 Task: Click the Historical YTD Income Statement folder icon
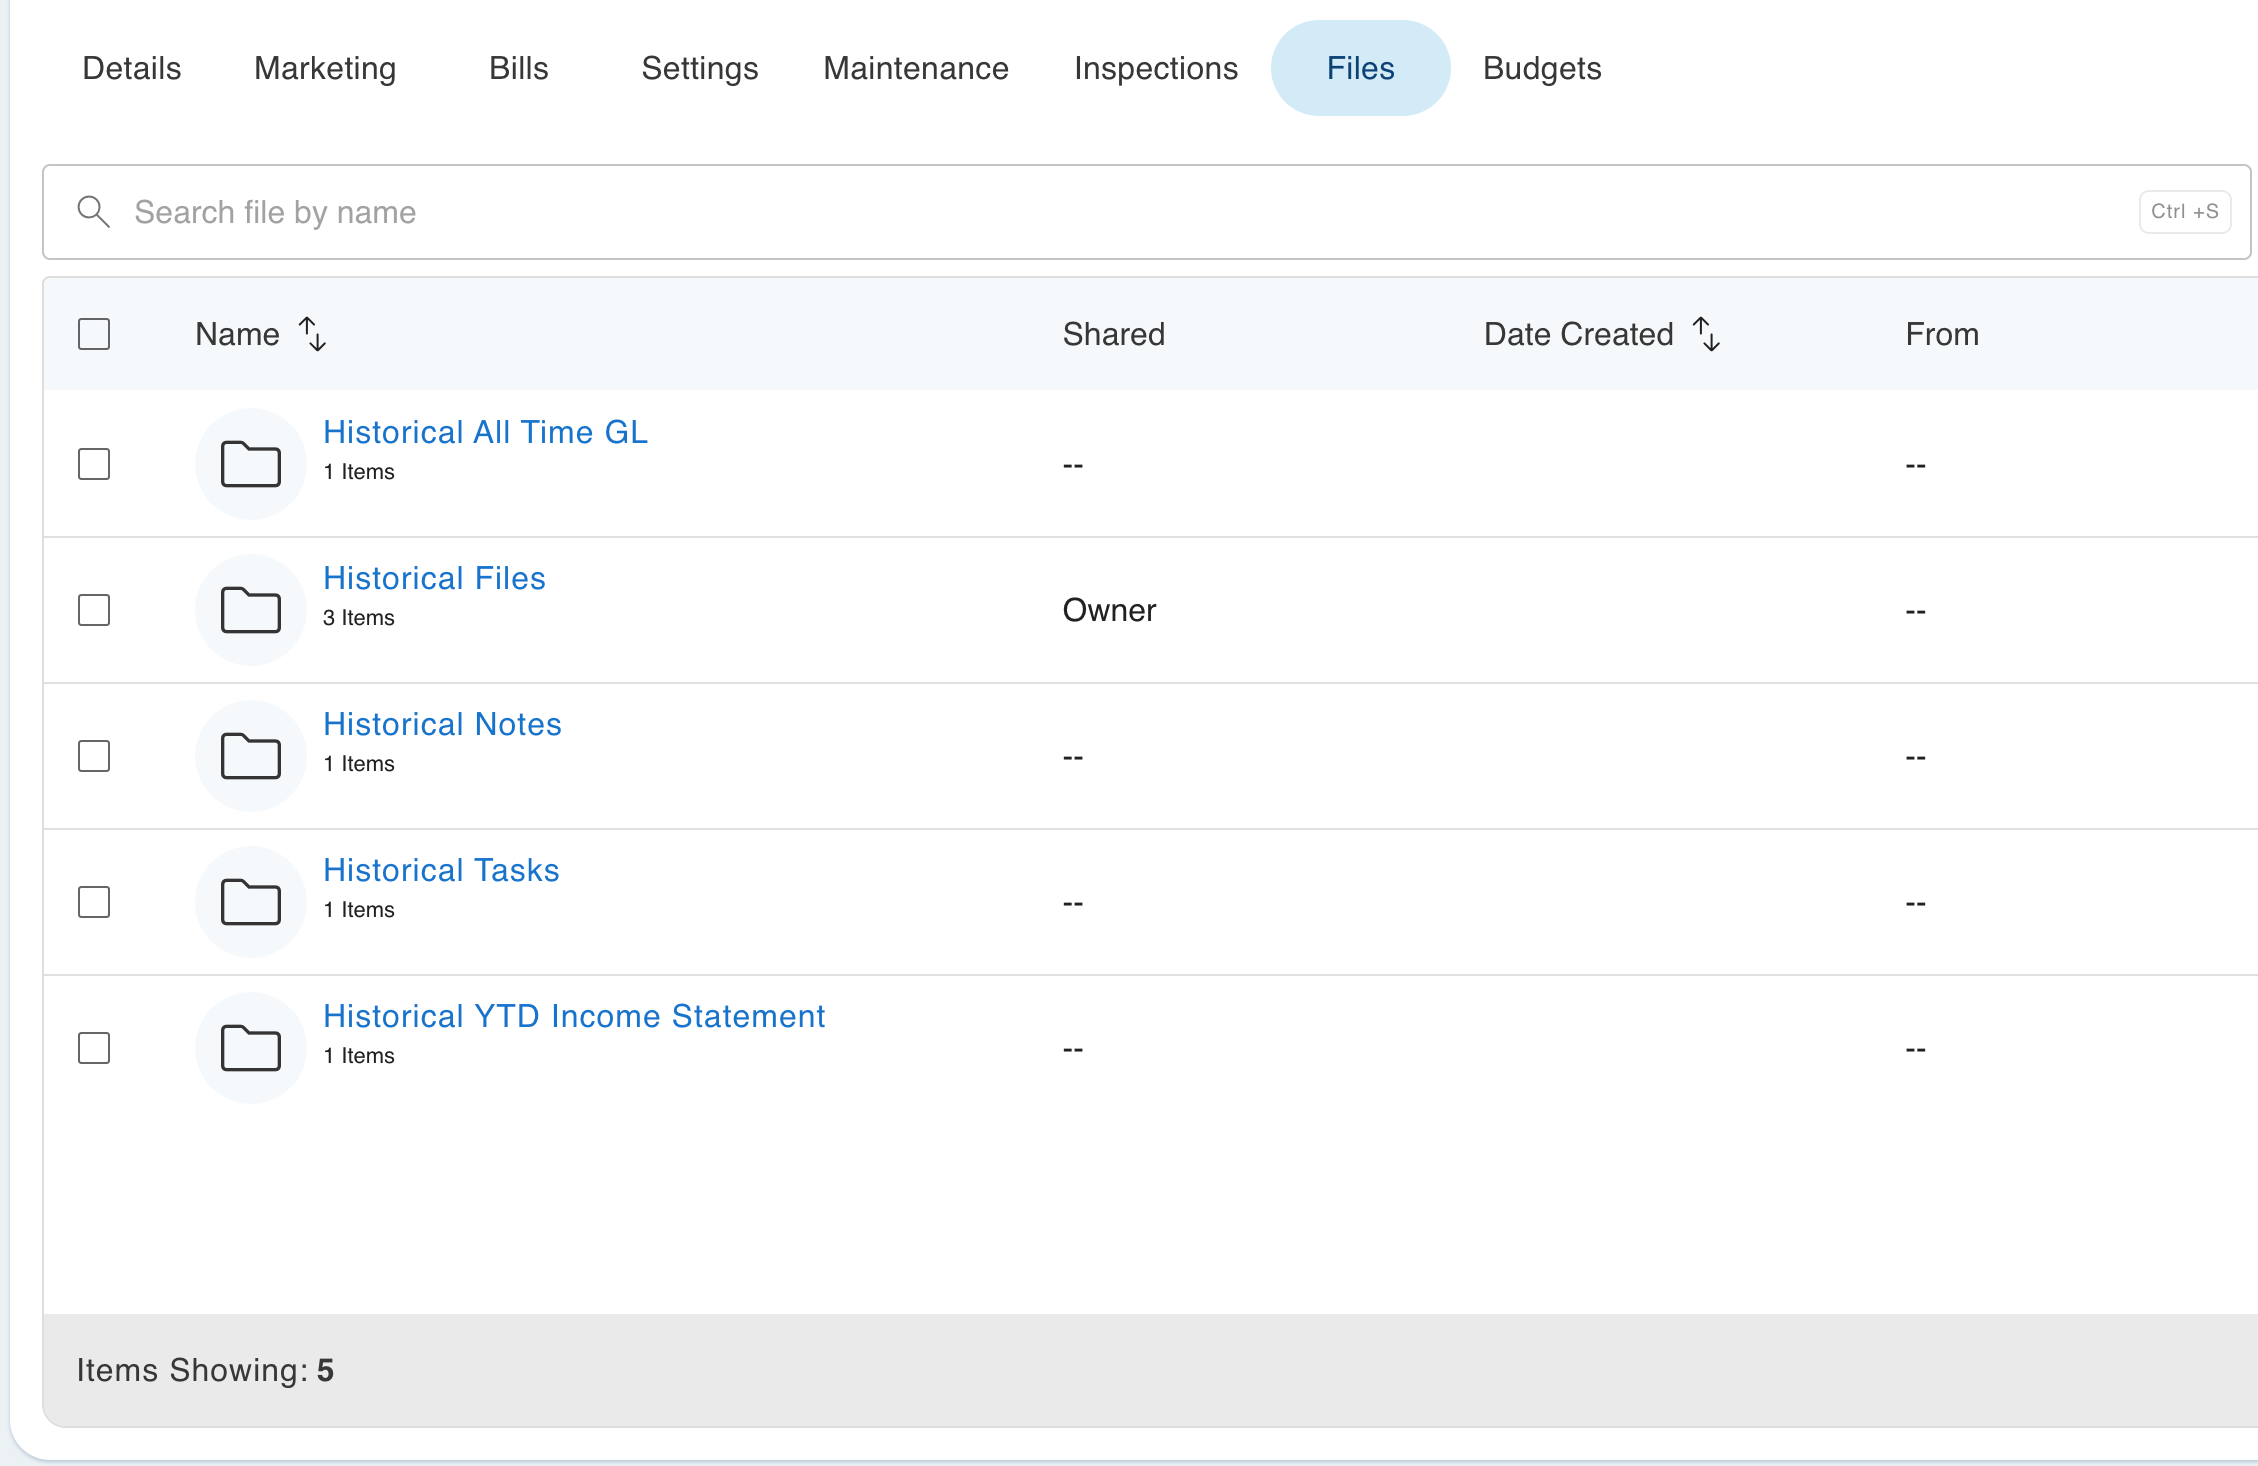pos(250,1048)
